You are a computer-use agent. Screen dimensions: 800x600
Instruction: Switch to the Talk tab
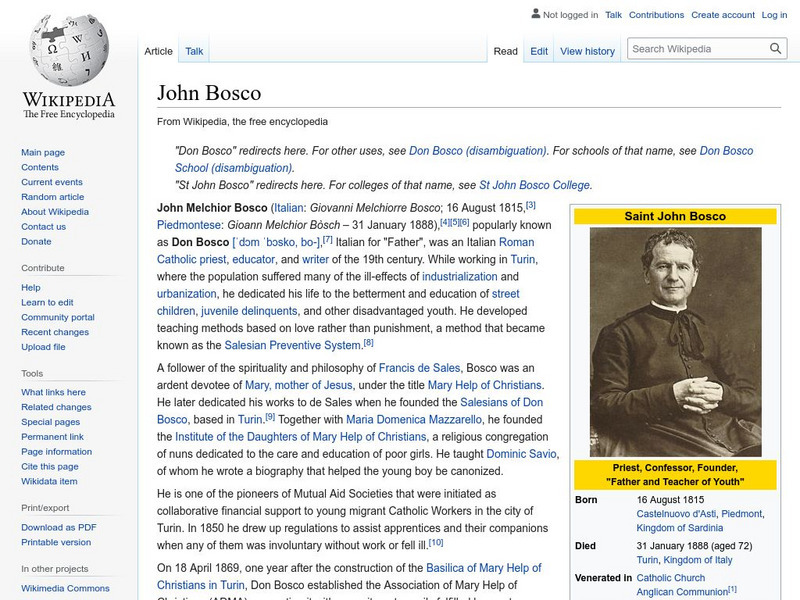(x=194, y=51)
